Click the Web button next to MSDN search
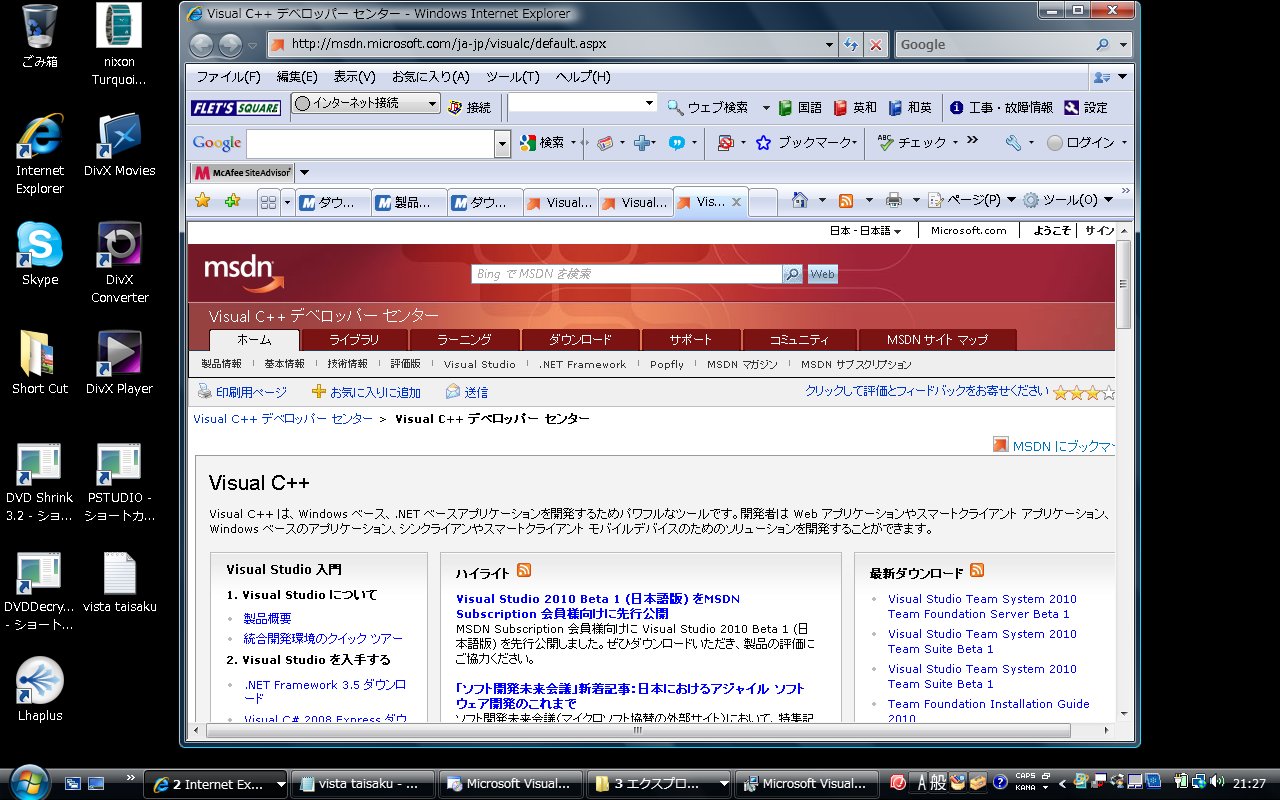This screenshot has width=1280, height=800. (822, 274)
